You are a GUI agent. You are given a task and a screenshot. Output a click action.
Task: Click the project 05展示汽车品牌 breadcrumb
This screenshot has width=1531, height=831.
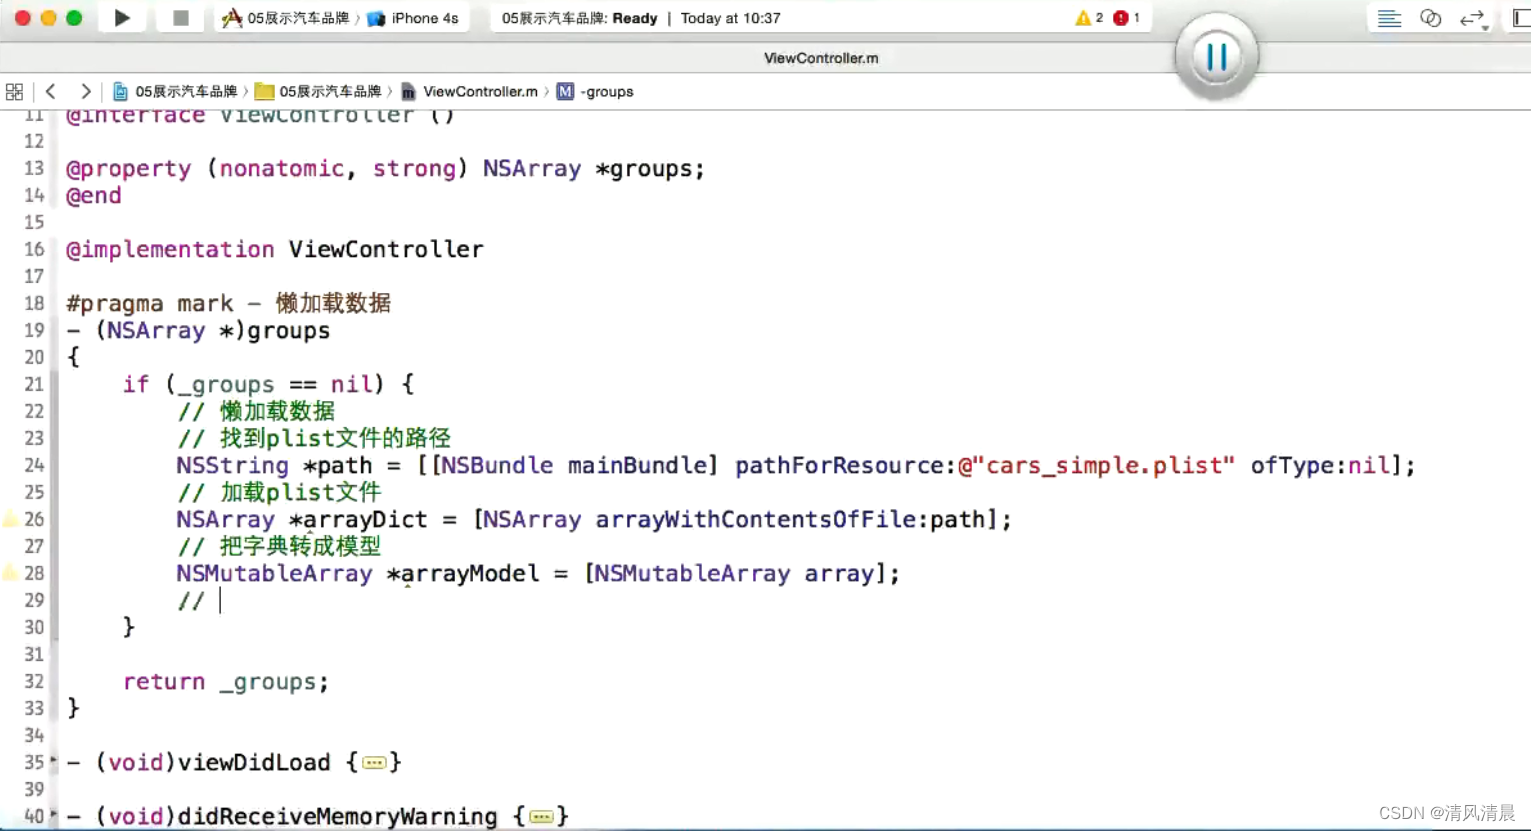(175, 91)
